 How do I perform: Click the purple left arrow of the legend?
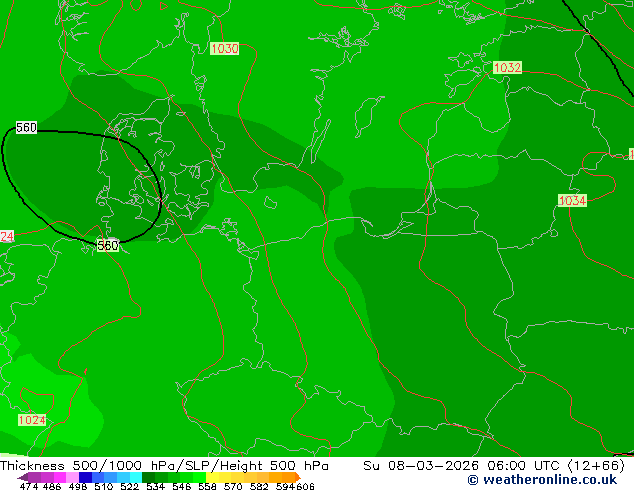tap(23, 477)
